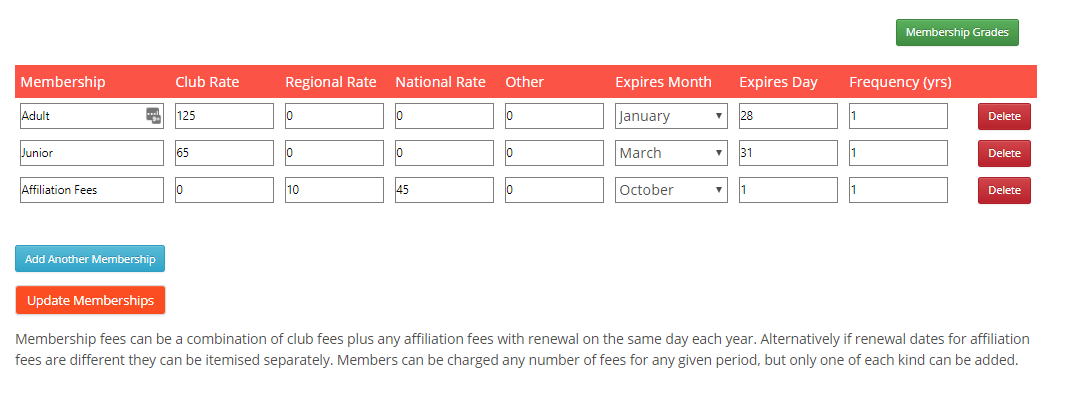Select the Adult expires day field showing 28
Image resolution: width=1070 pixels, height=407 pixels.
coord(788,116)
